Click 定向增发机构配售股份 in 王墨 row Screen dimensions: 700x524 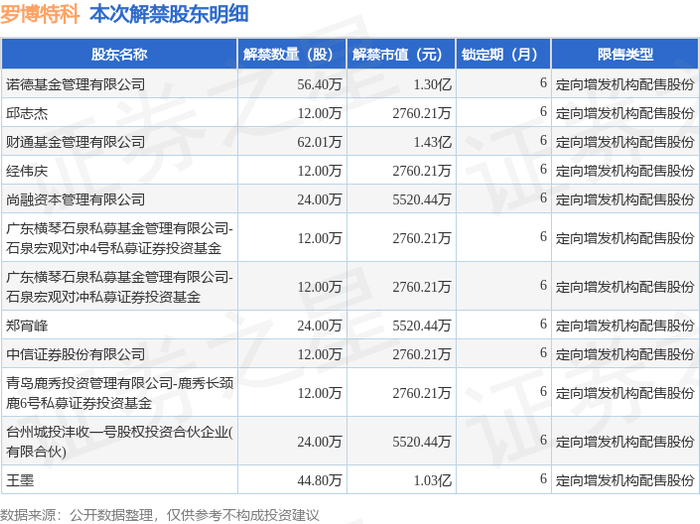point(625,480)
